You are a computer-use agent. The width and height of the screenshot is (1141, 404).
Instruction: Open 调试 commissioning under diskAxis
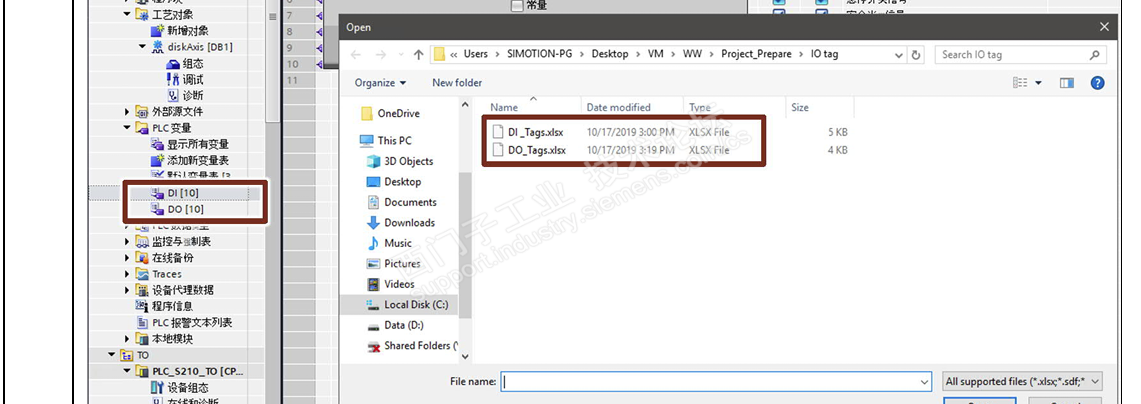[x=193, y=79]
